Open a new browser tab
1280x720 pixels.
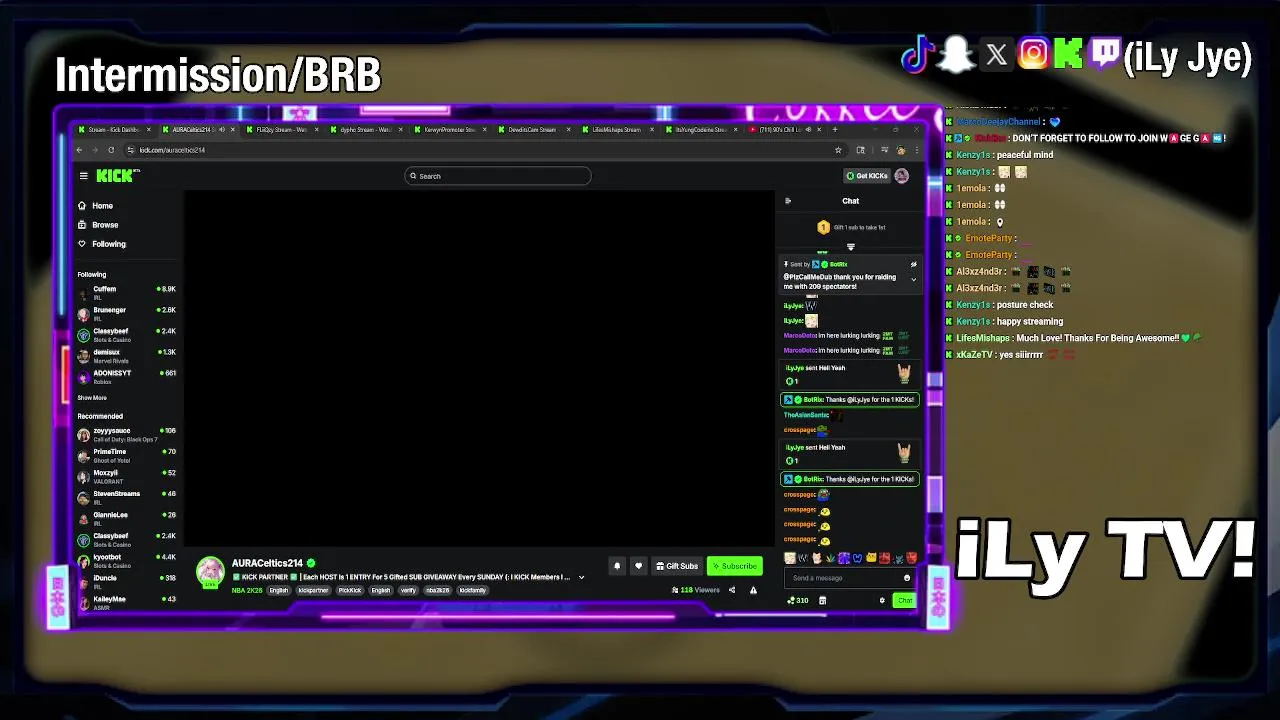(x=835, y=129)
